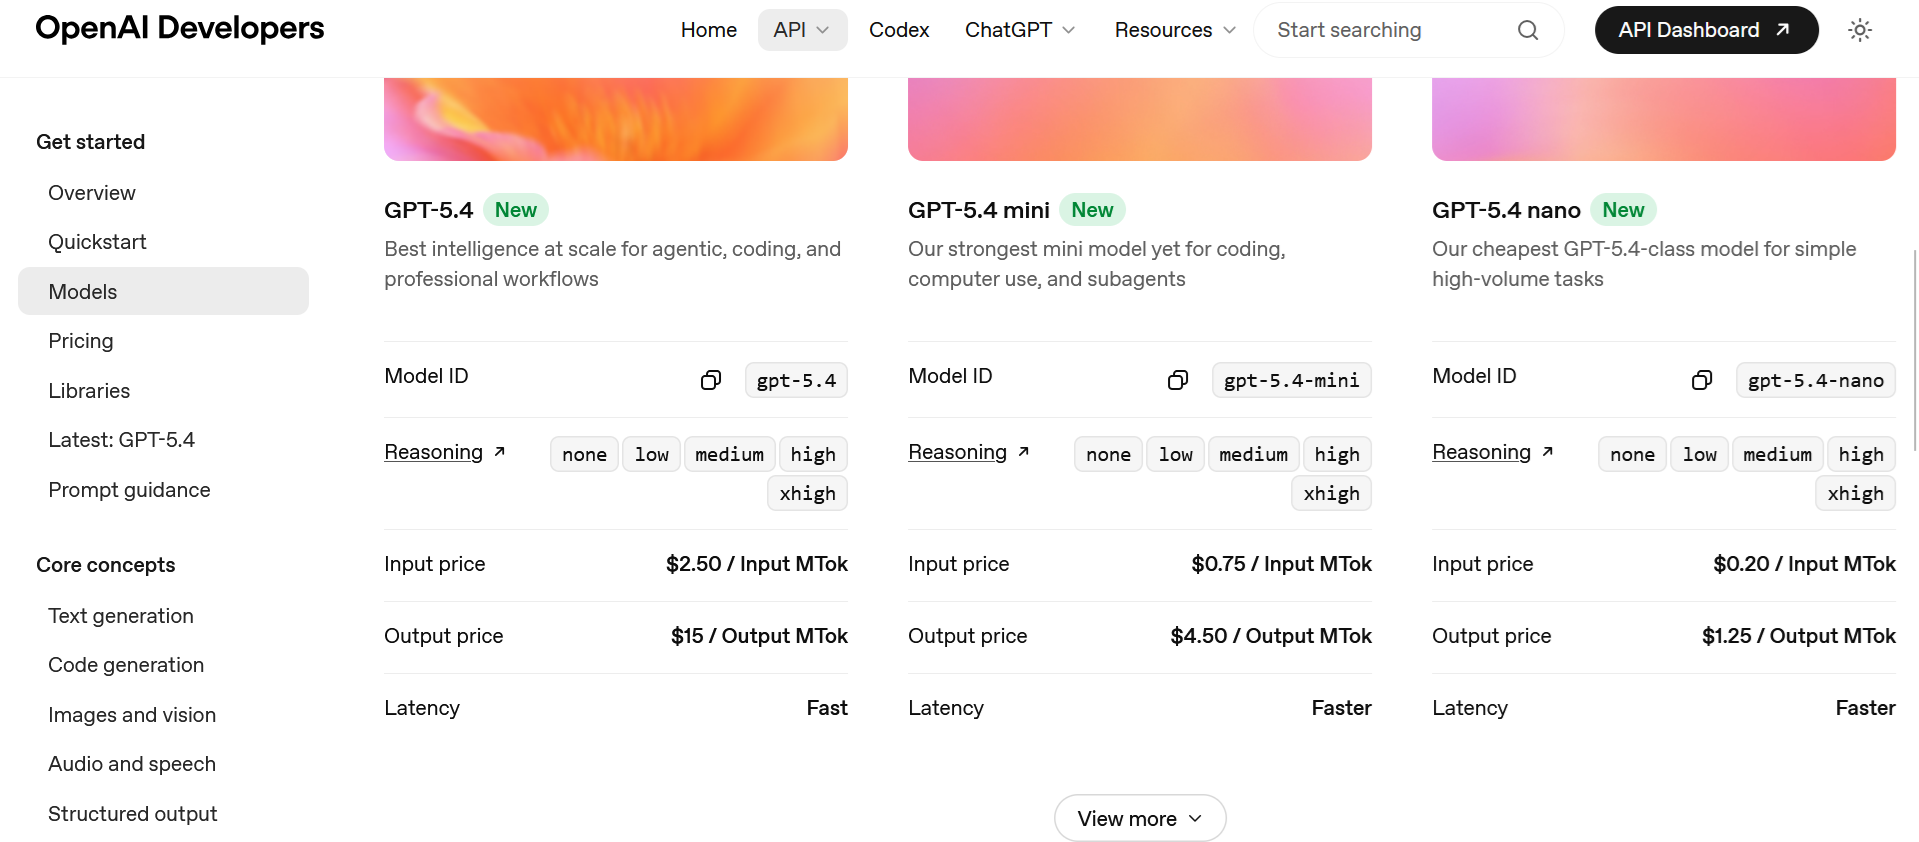This screenshot has width=1919, height=842.
Task: Click the page vertical scrollbar
Action: (x=1914, y=350)
